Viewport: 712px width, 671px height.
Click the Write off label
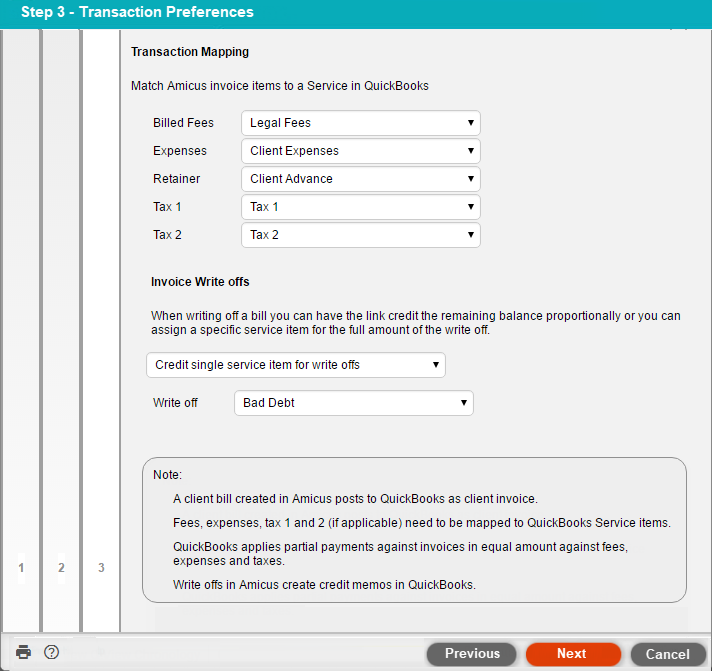(x=175, y=403)
